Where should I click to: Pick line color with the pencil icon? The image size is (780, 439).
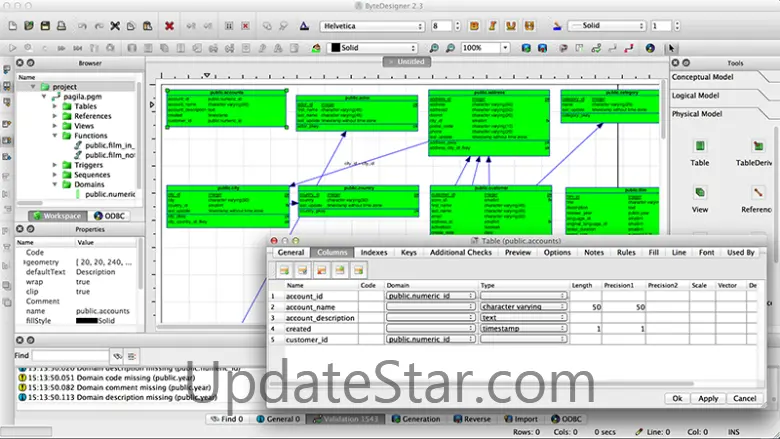pyautogui.click(x=557, y=26)
